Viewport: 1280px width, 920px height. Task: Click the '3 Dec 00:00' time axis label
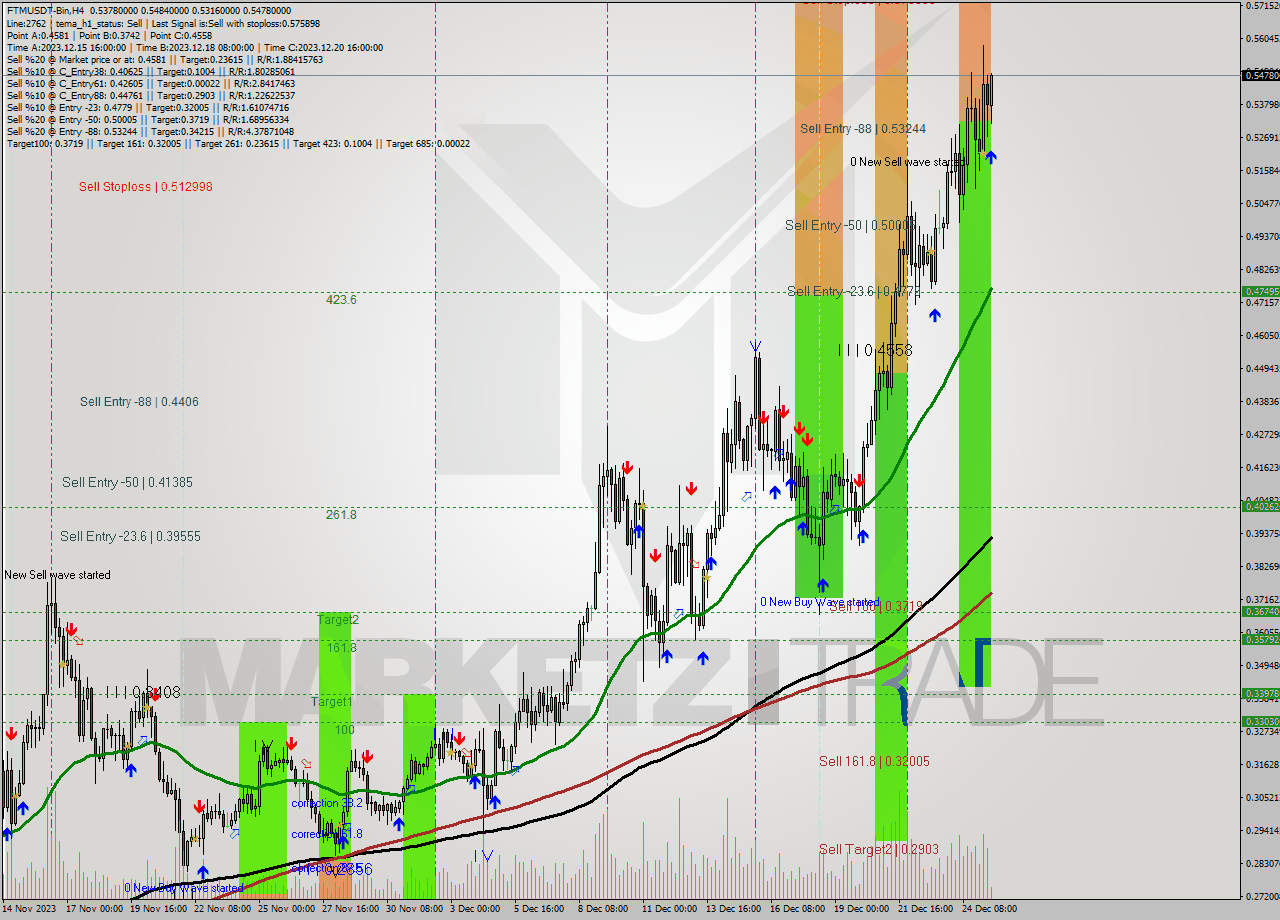tap(475, 909)
